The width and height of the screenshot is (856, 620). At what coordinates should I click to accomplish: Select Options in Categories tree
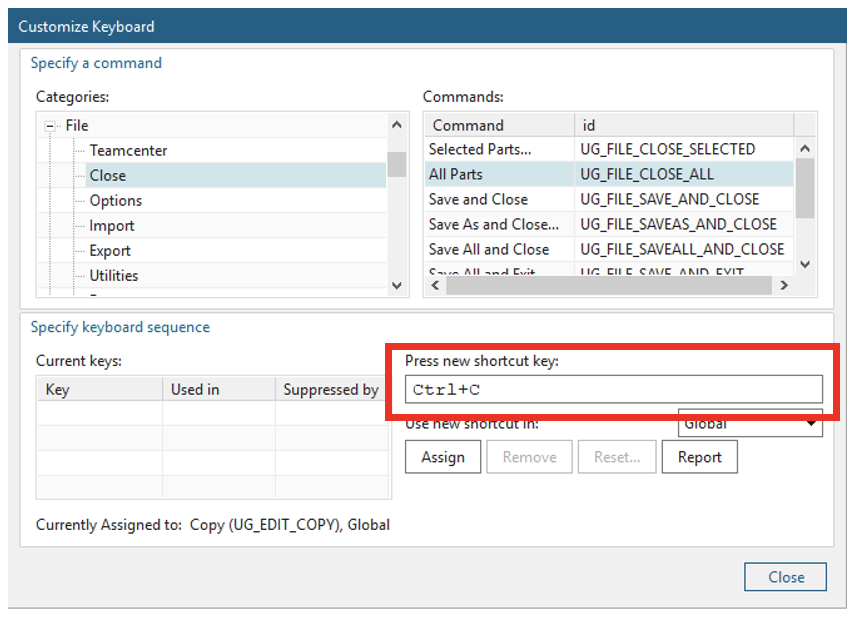(116, 200)
